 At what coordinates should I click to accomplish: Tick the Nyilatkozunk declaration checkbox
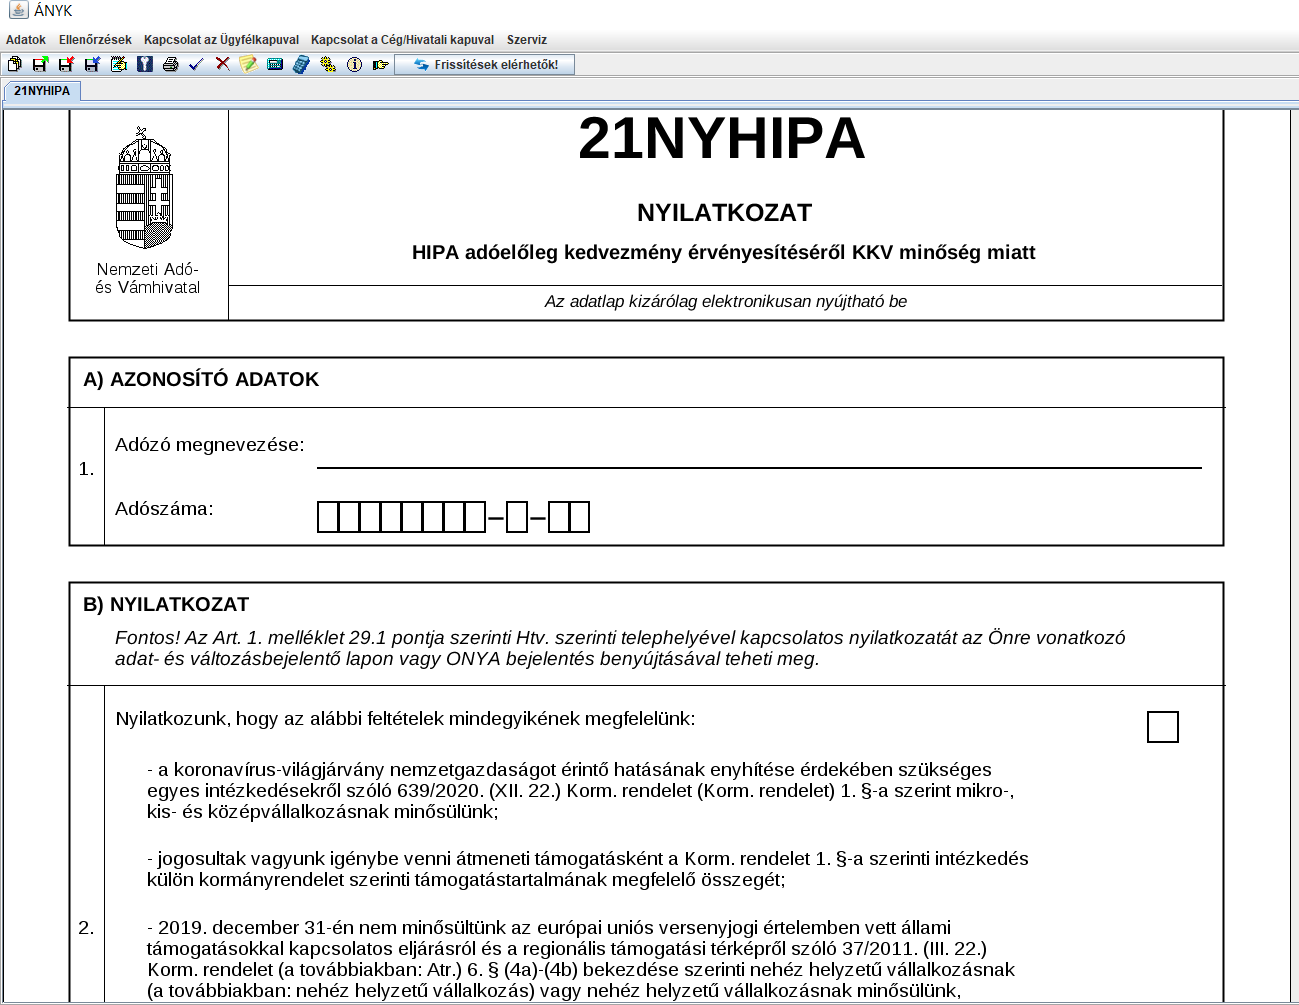pos(1162,727)
